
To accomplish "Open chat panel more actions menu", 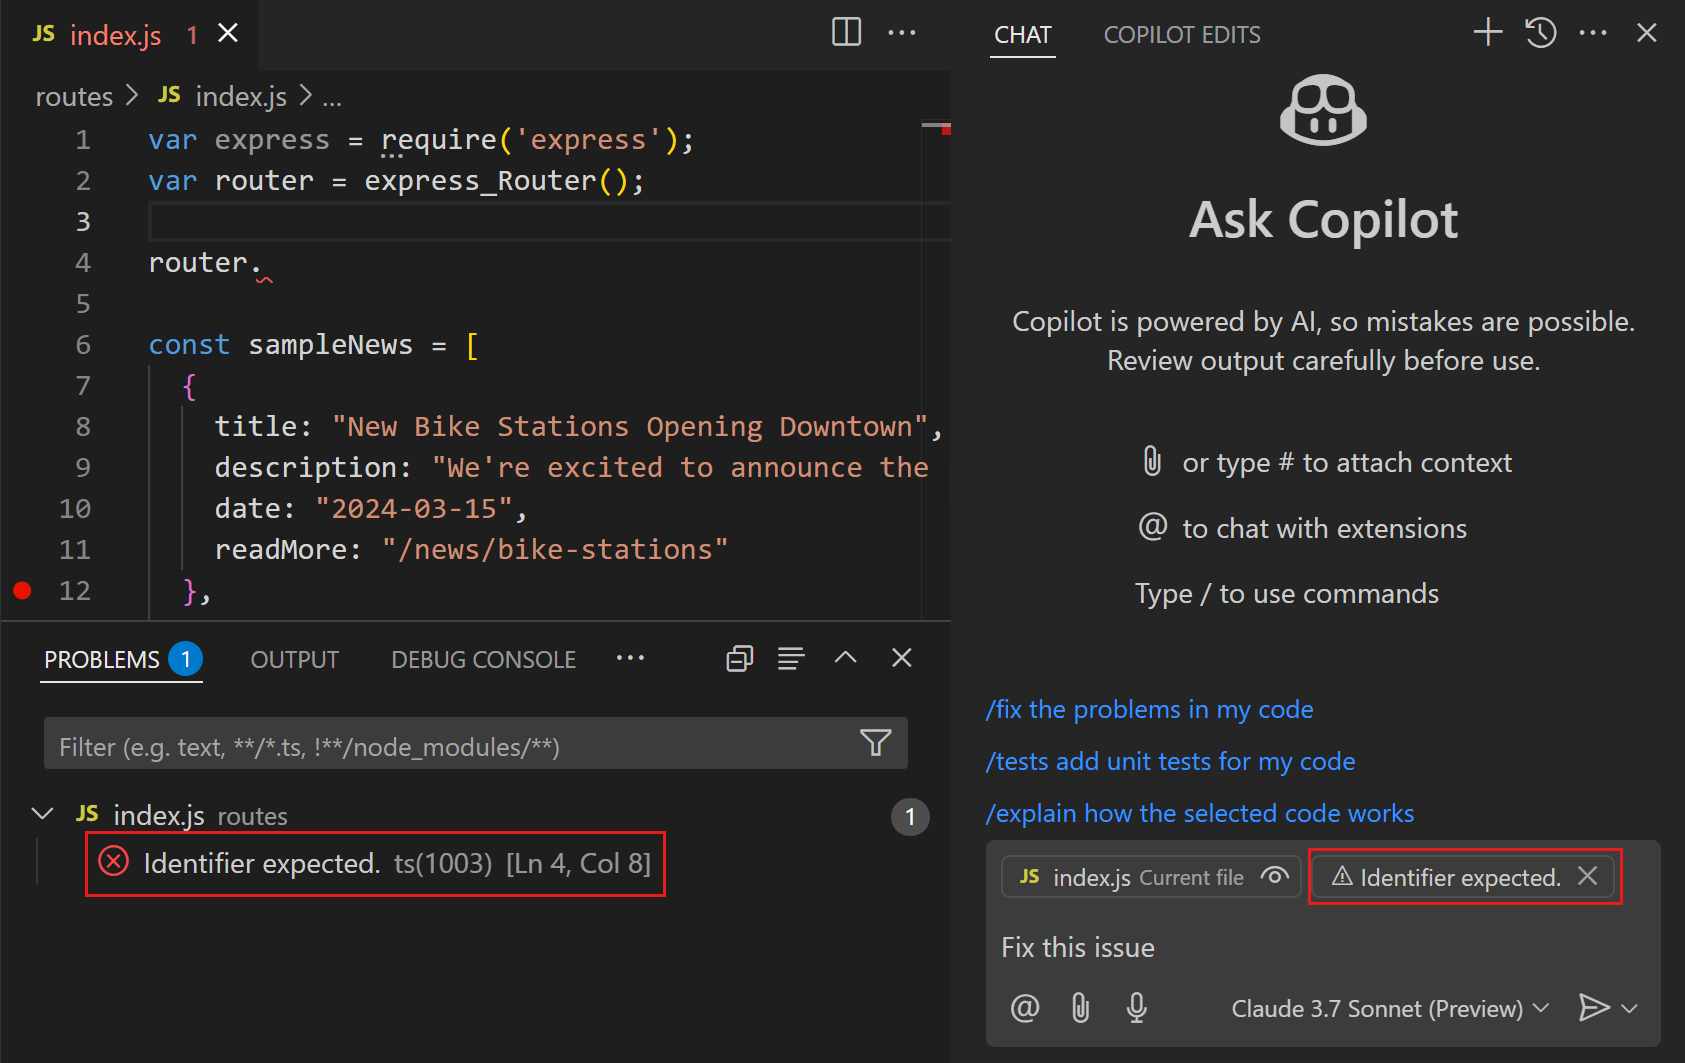I will [x=1593, y=32].
